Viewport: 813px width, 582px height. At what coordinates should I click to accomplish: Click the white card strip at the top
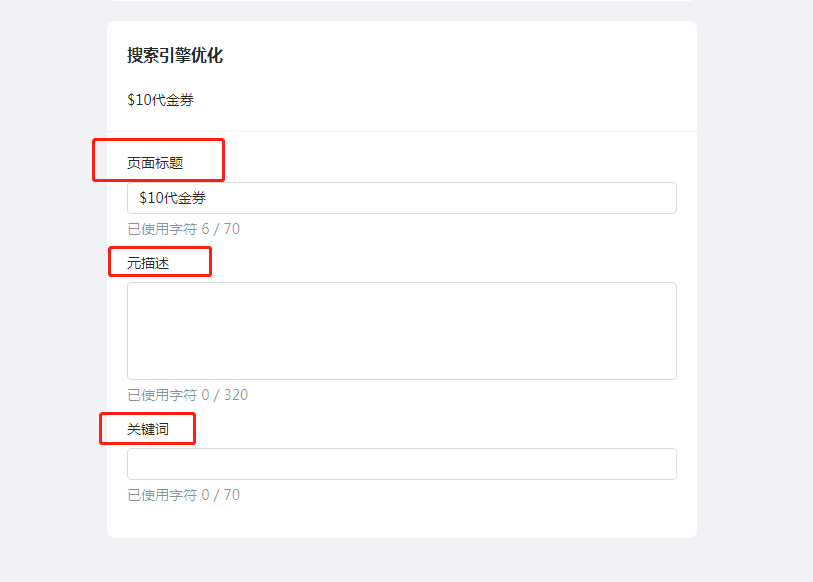pos(402,1)
